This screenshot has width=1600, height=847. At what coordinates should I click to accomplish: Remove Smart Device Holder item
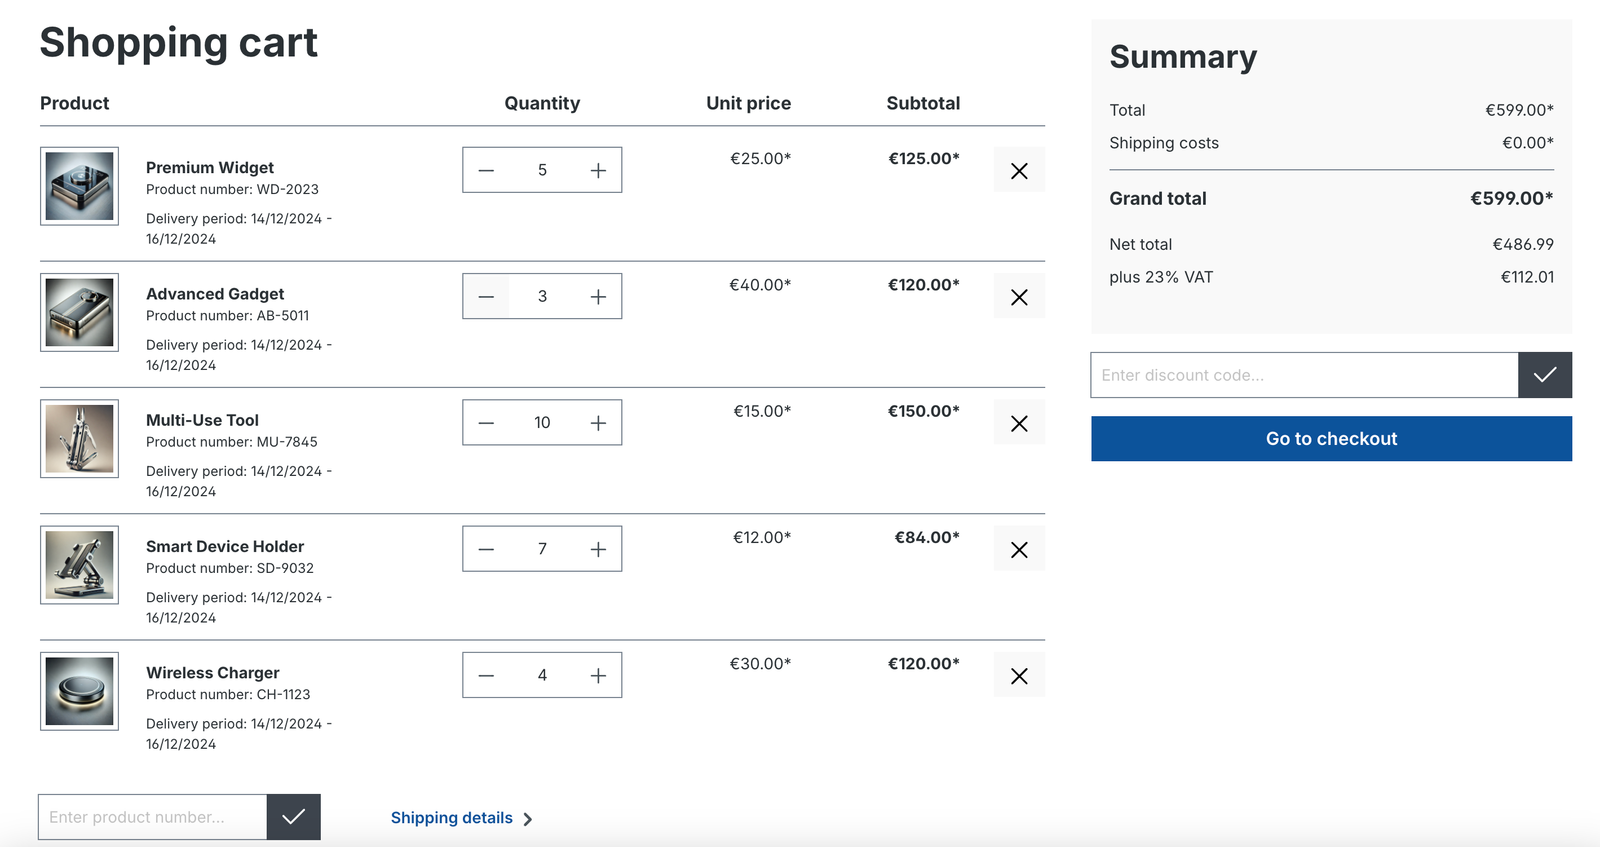(x=1019, y=549)
